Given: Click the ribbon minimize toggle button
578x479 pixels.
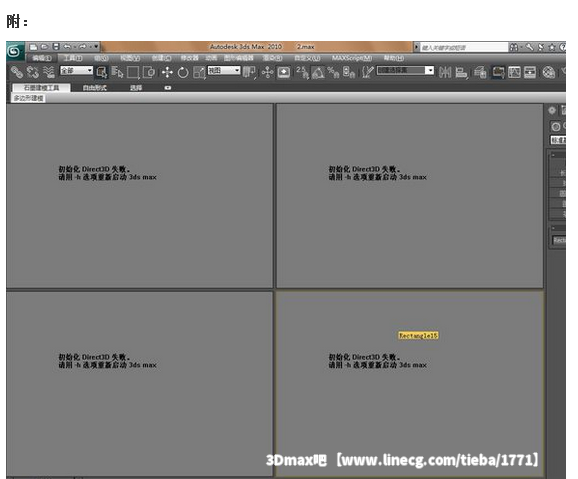Looking at the screenshot, I should pos(168,88).
